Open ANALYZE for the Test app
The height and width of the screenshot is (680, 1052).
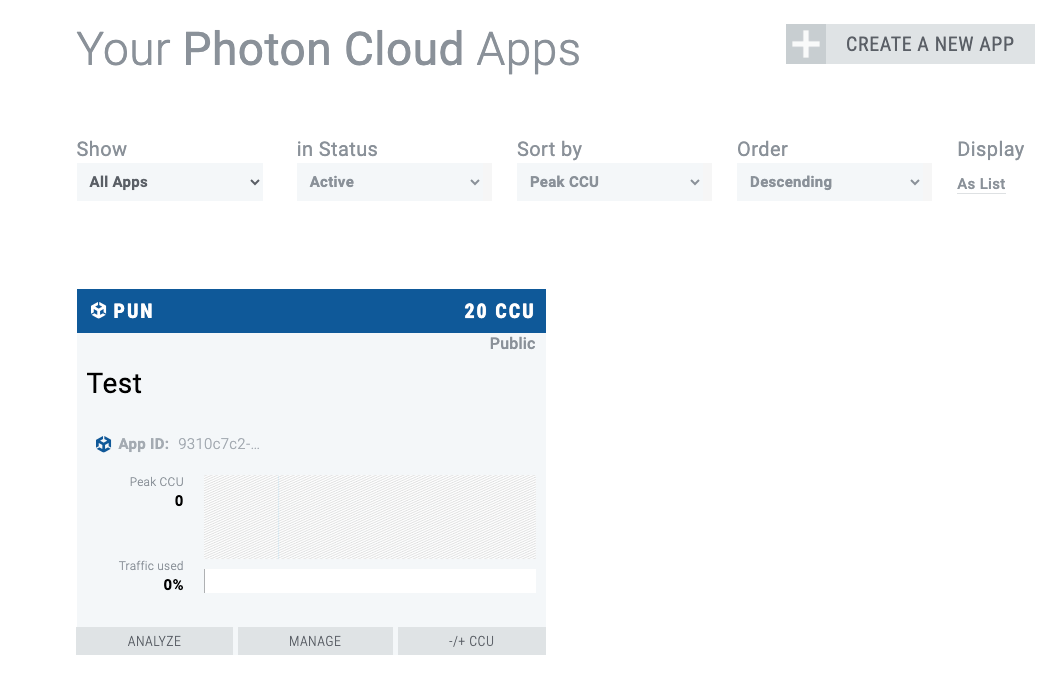pyautogui.click(x=154, y=641)
